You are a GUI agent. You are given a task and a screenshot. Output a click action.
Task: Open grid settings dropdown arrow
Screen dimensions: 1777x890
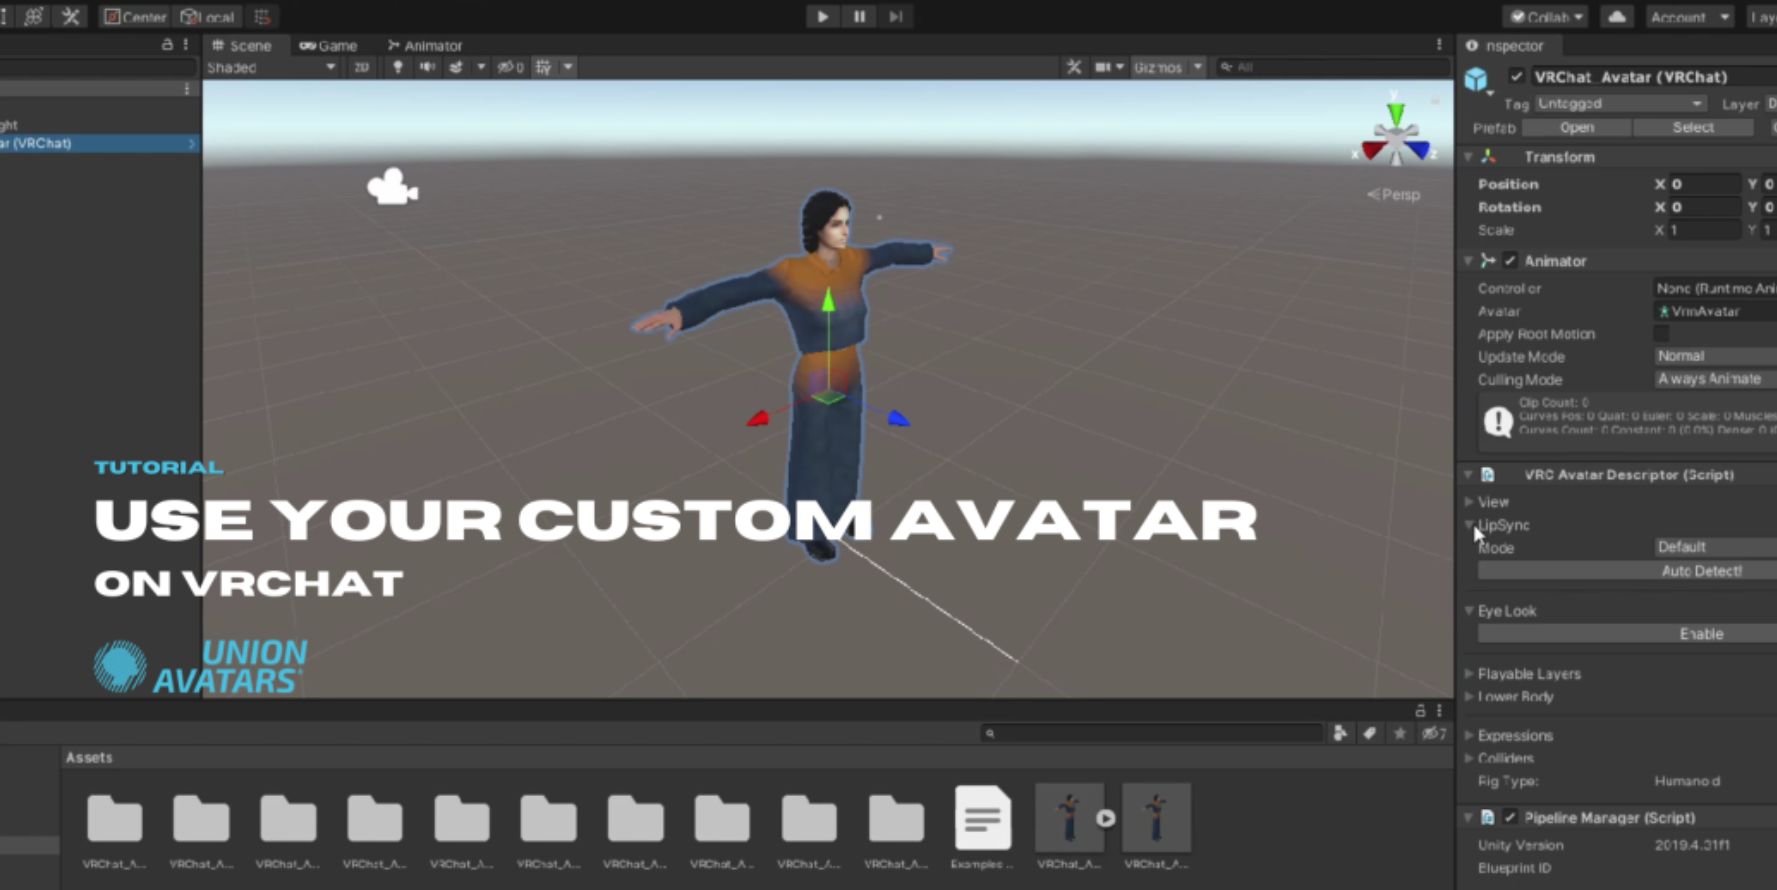click(568, 67)
